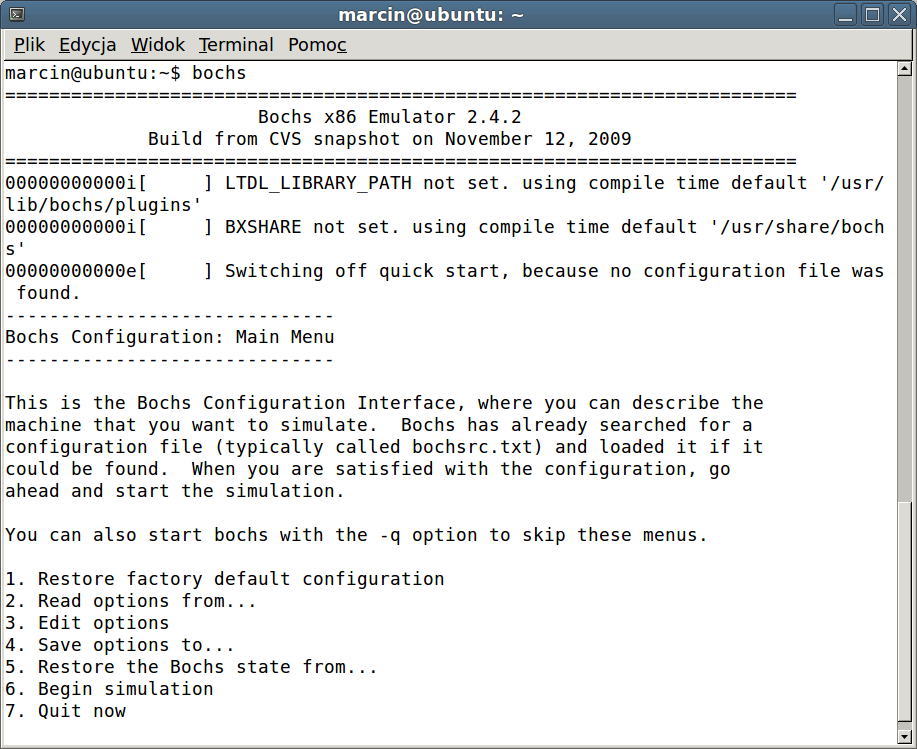Minimize the terminal window
This screenshot has width=917, height=749.
848,14
